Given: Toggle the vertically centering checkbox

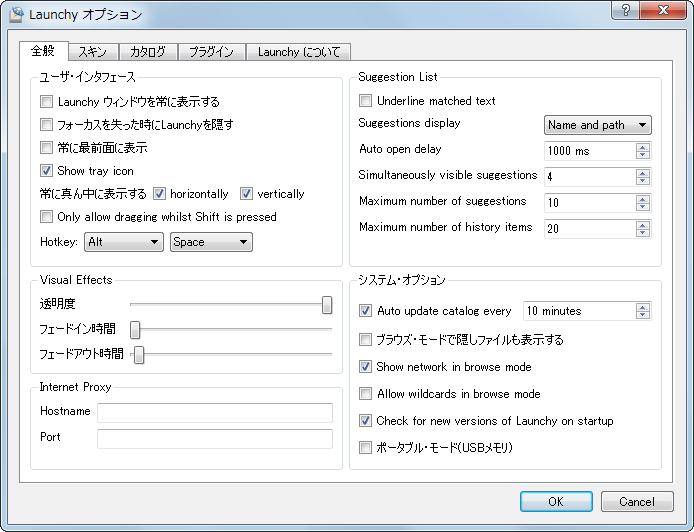Looking at the screenshot, I should coord(247,194).
